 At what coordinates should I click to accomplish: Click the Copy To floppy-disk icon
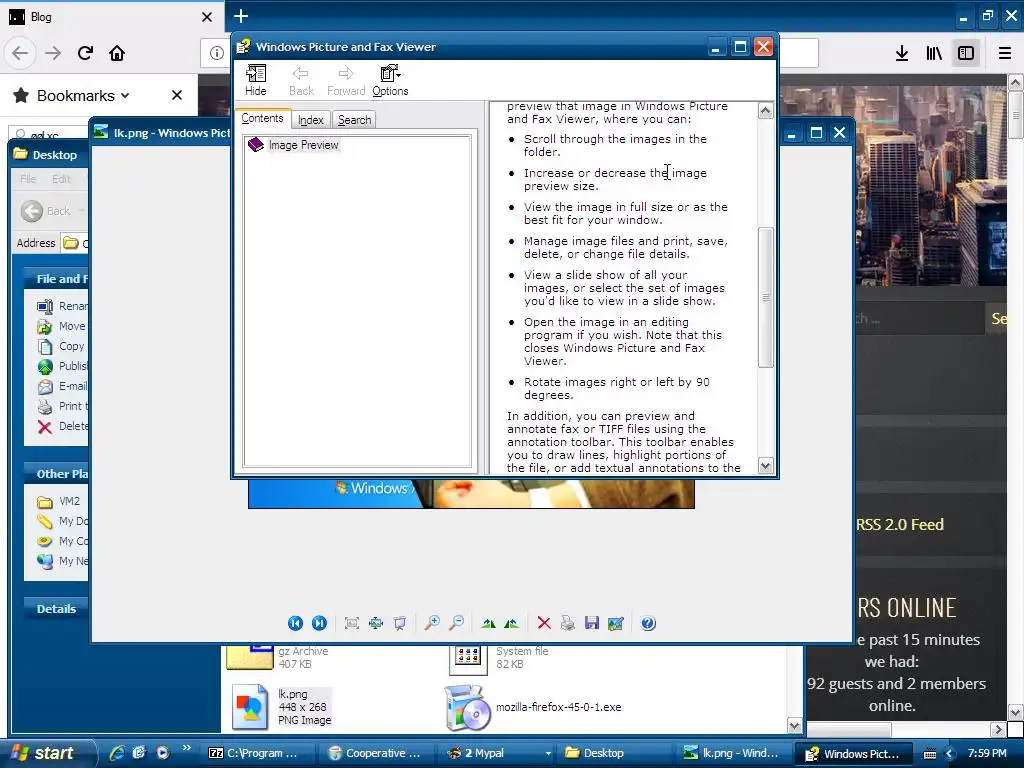[x=592, y=623]
